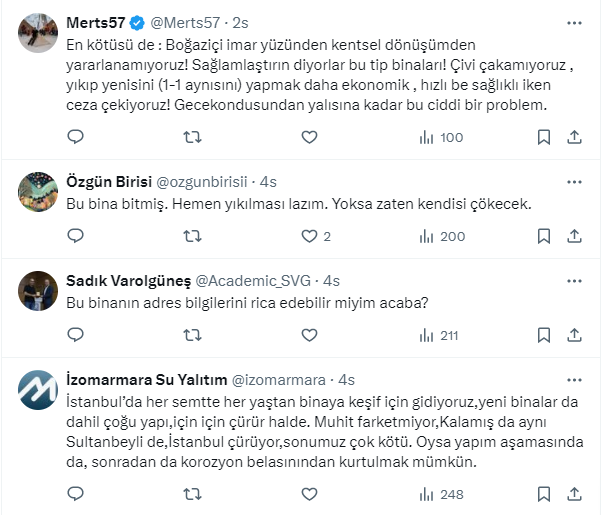
Task: Open more options on Özgün Birisi tweet
Action: (x=574, y=182)
